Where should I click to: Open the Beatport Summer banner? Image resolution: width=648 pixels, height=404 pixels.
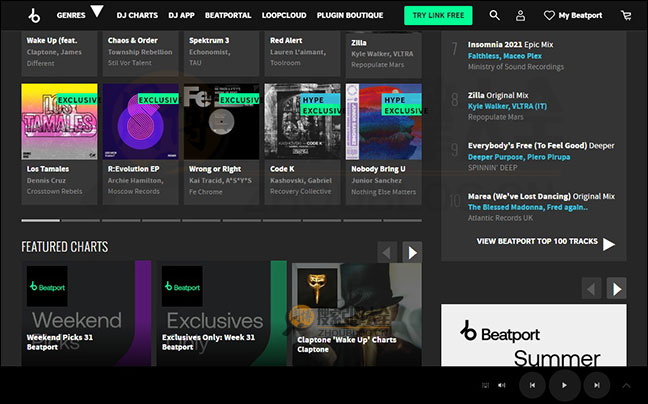pos(534,335)
